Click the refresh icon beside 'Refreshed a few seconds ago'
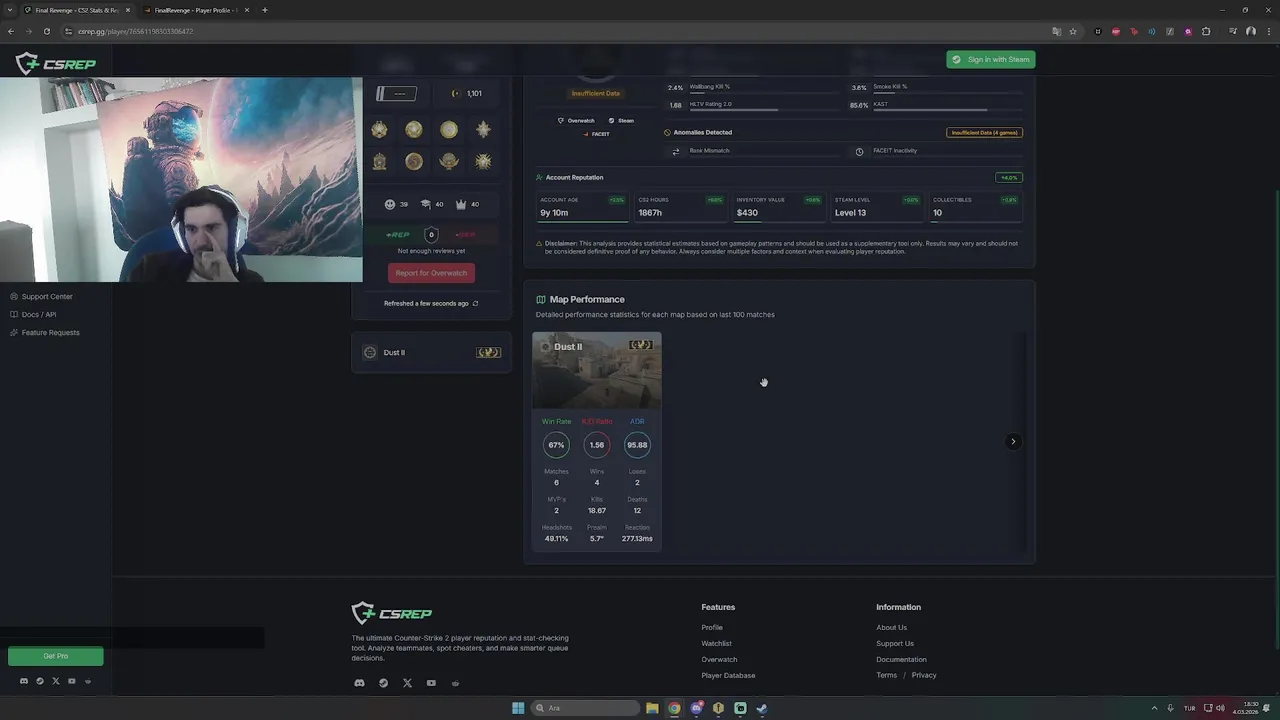The height and width of the screenshot is (720, 1280). 475,303
